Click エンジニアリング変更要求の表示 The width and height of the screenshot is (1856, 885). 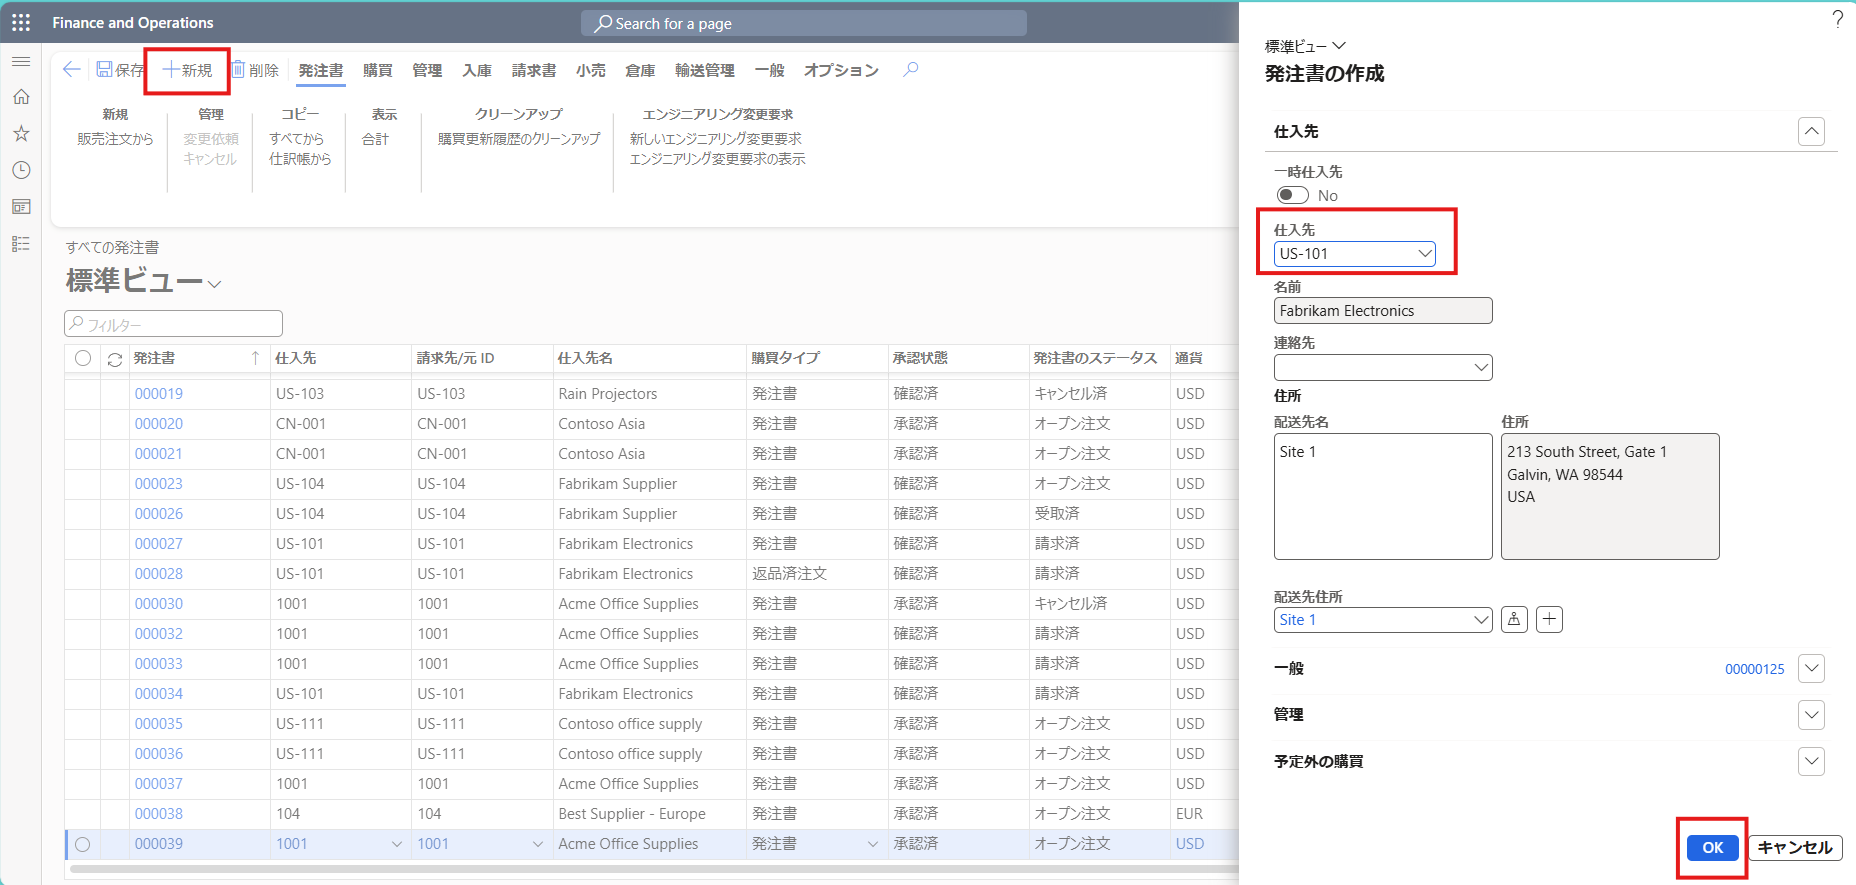[717, 159]
